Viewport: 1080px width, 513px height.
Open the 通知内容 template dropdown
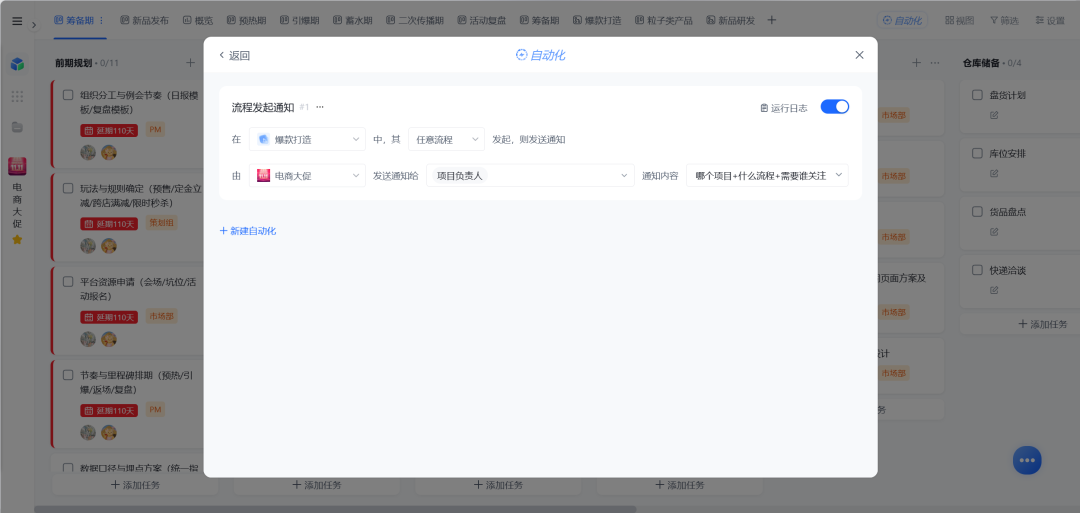767,176
